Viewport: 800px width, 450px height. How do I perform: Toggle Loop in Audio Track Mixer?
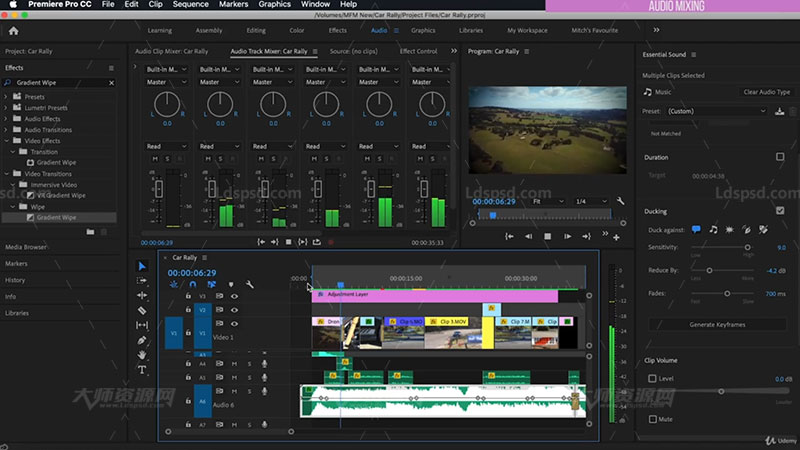click(317, 242)
